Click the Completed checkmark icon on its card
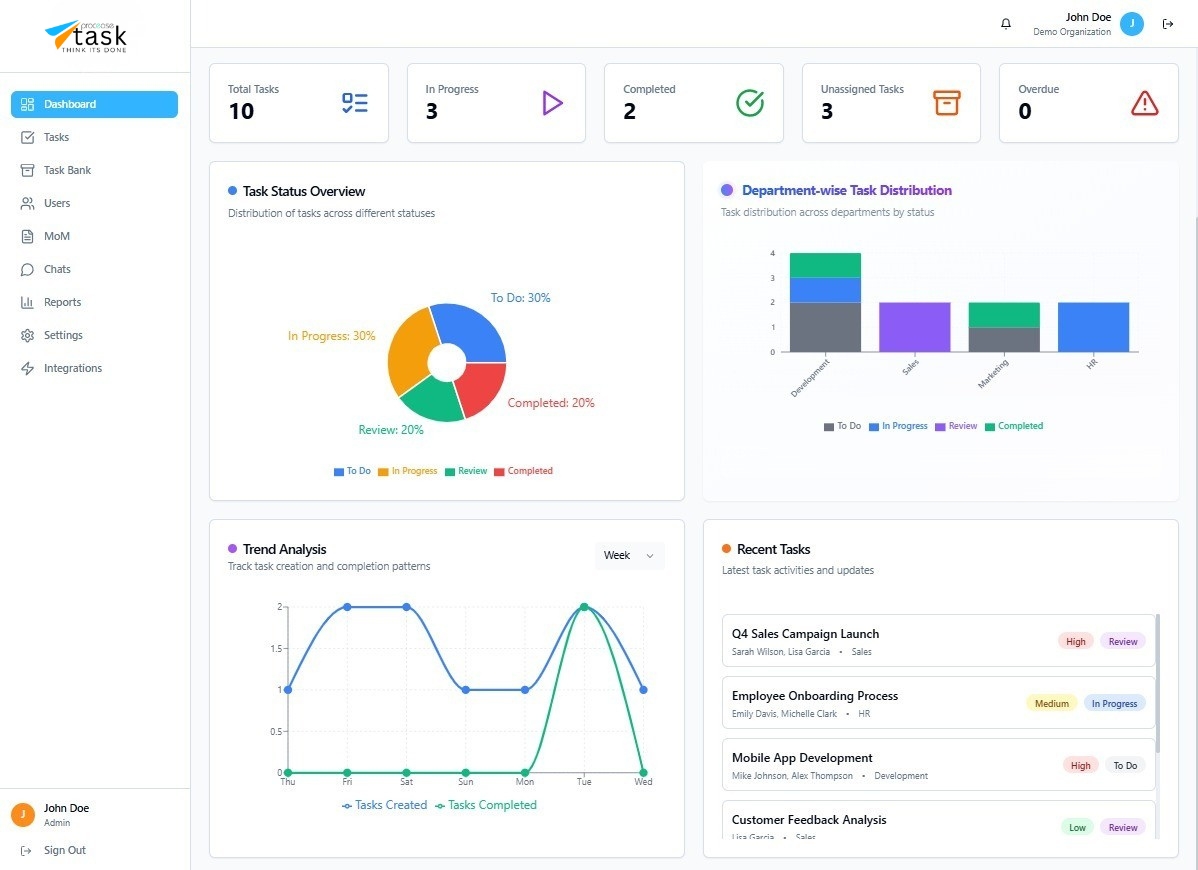This screenshot has height=870, width=1198. pos(749,102)
